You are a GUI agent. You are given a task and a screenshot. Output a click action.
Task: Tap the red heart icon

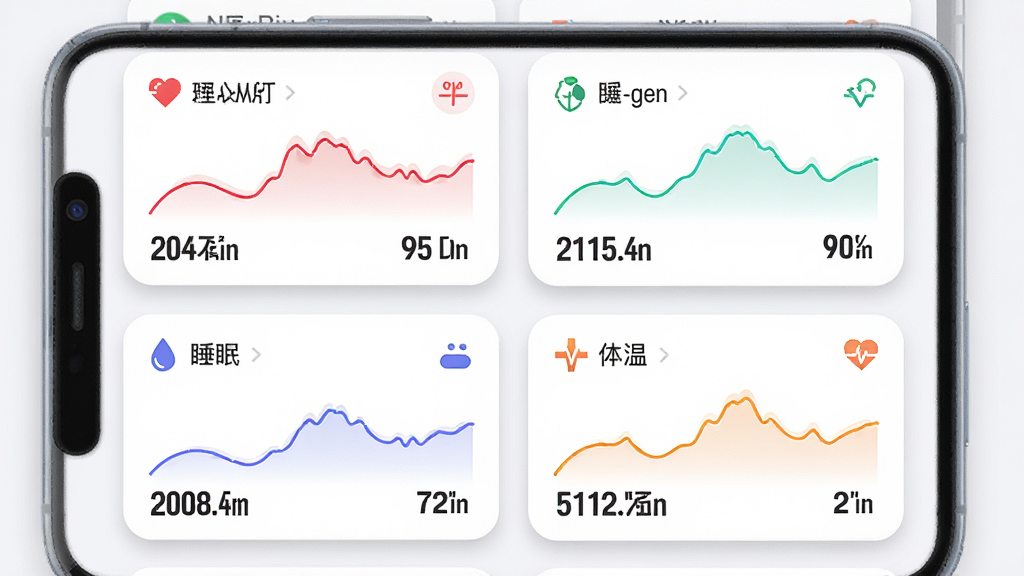tap(165, 92)
